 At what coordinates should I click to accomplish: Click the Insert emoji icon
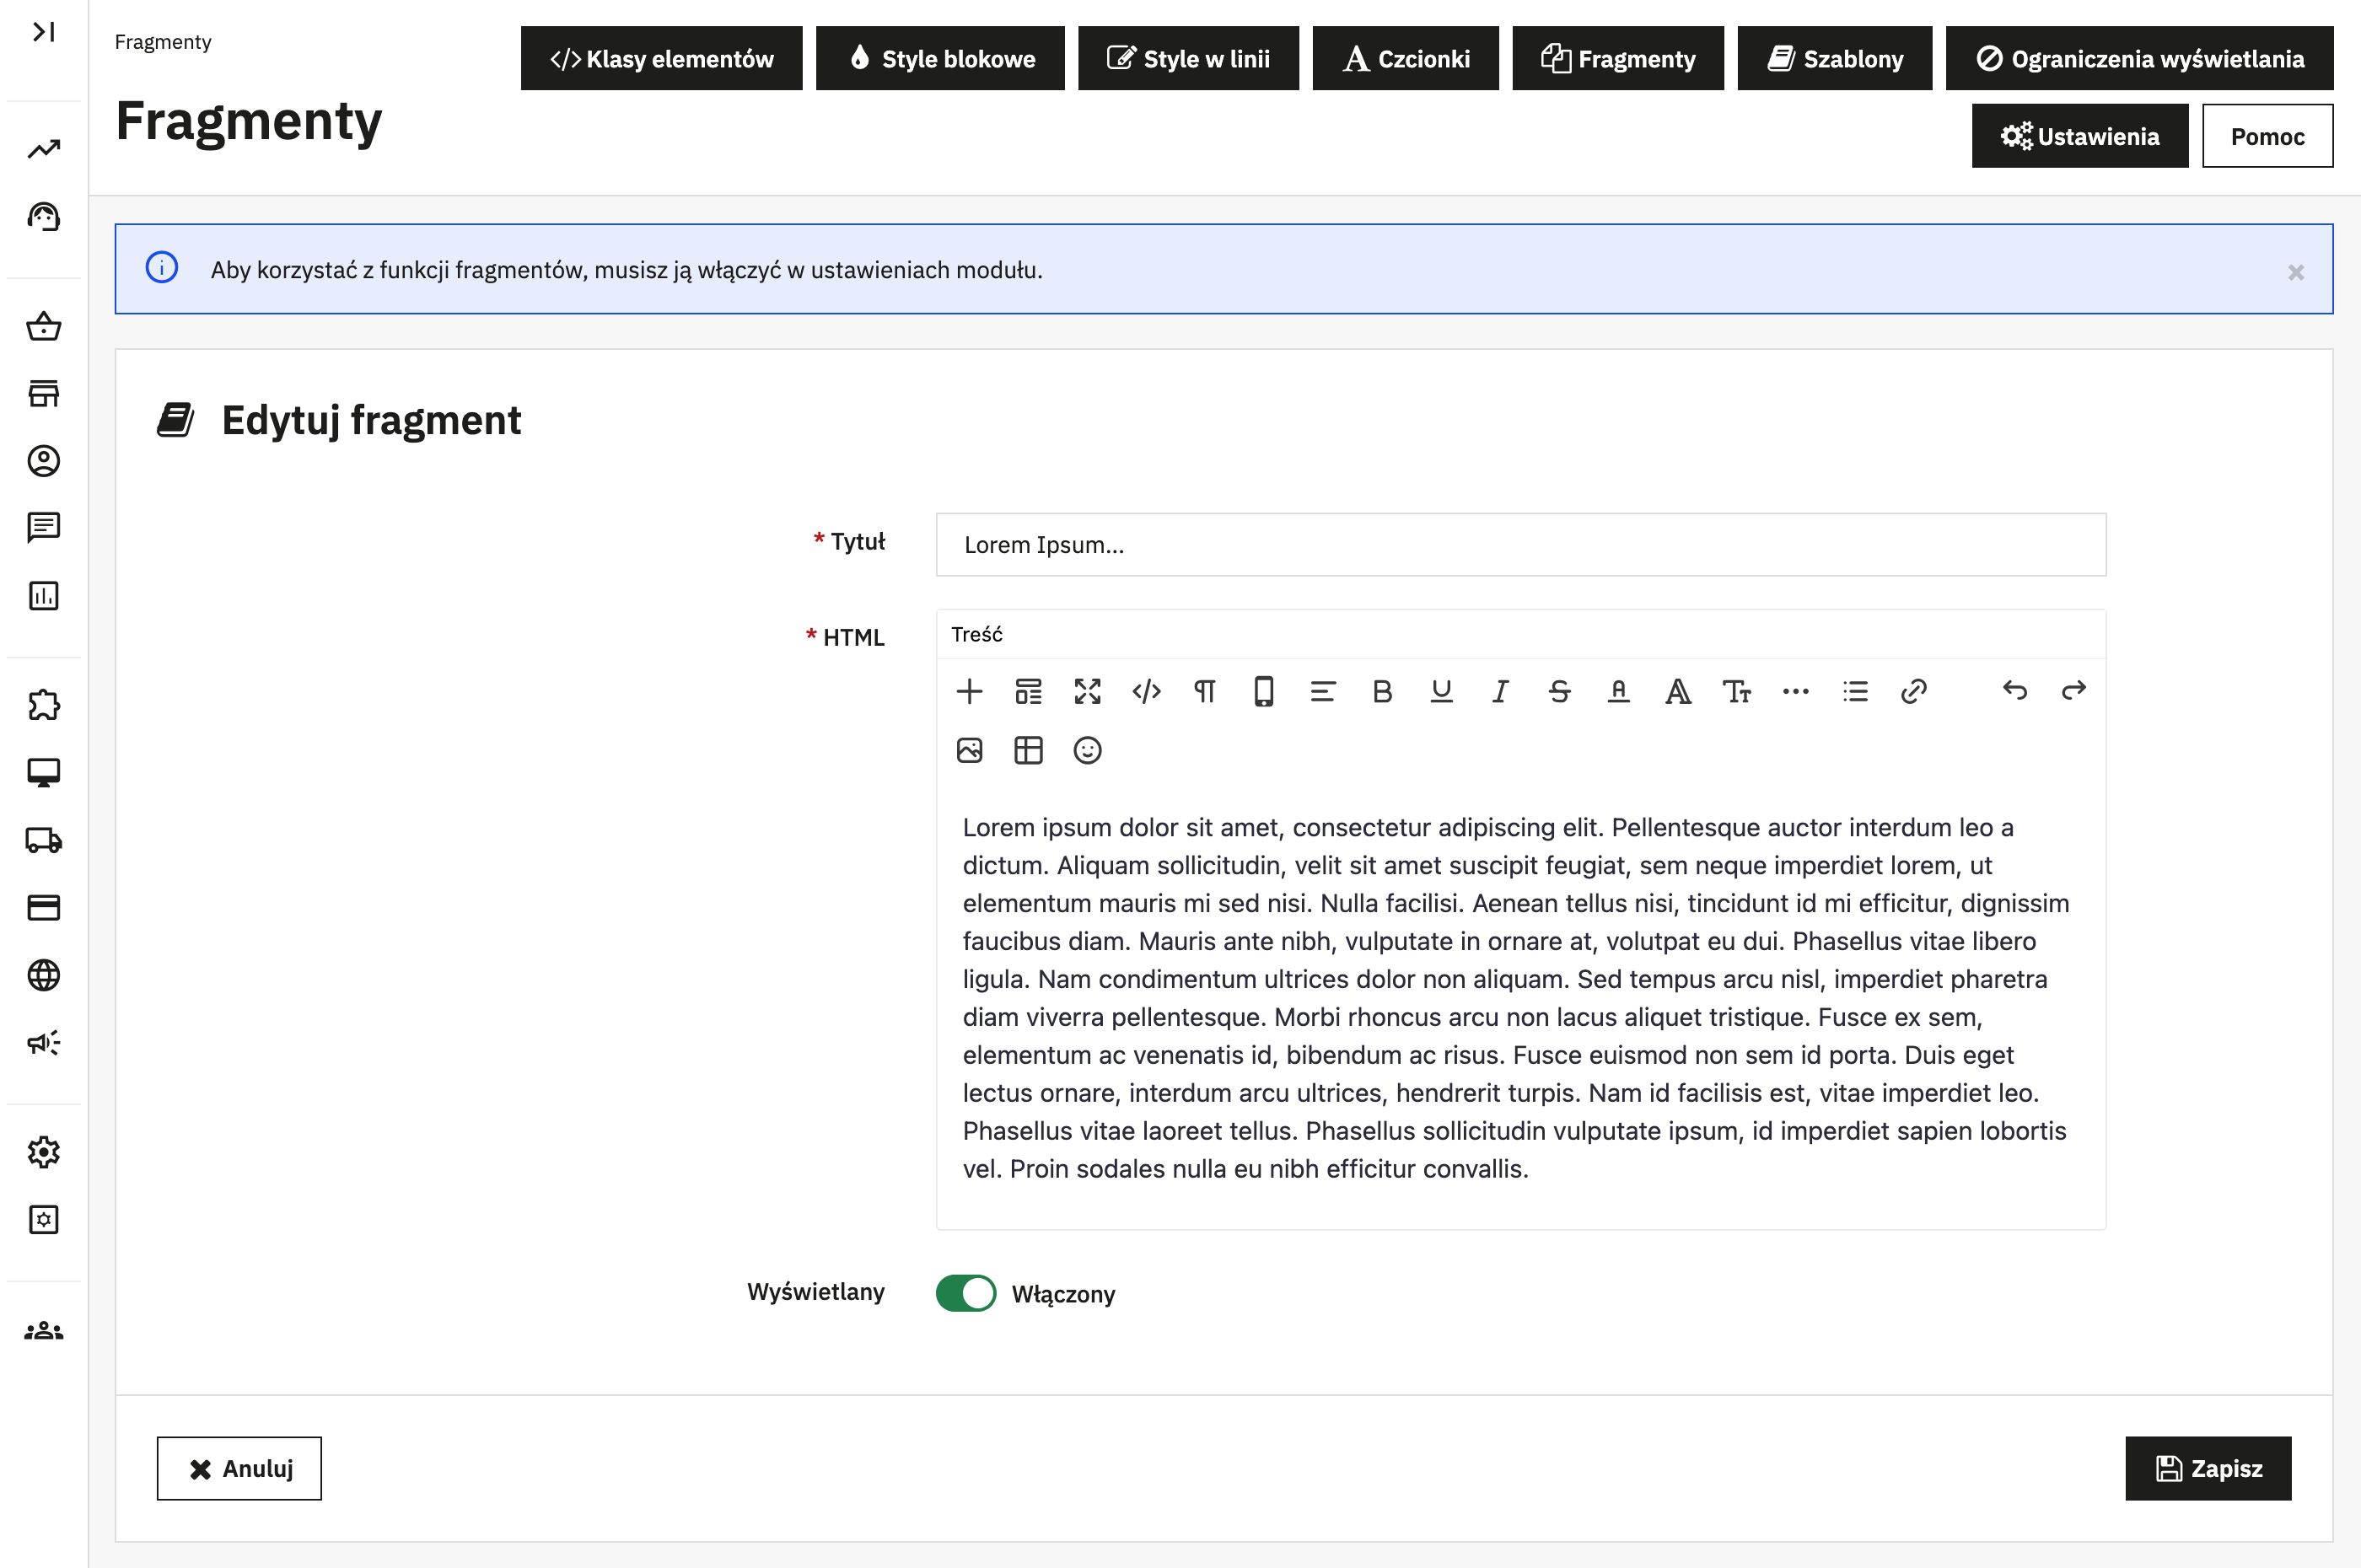coord(1087,750)
